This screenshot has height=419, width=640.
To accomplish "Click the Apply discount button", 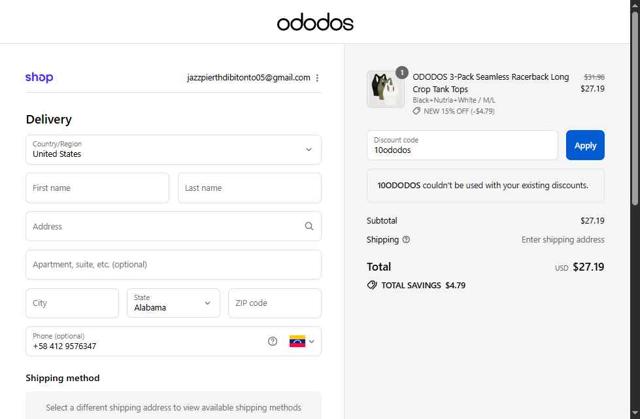I will point(585,145).
